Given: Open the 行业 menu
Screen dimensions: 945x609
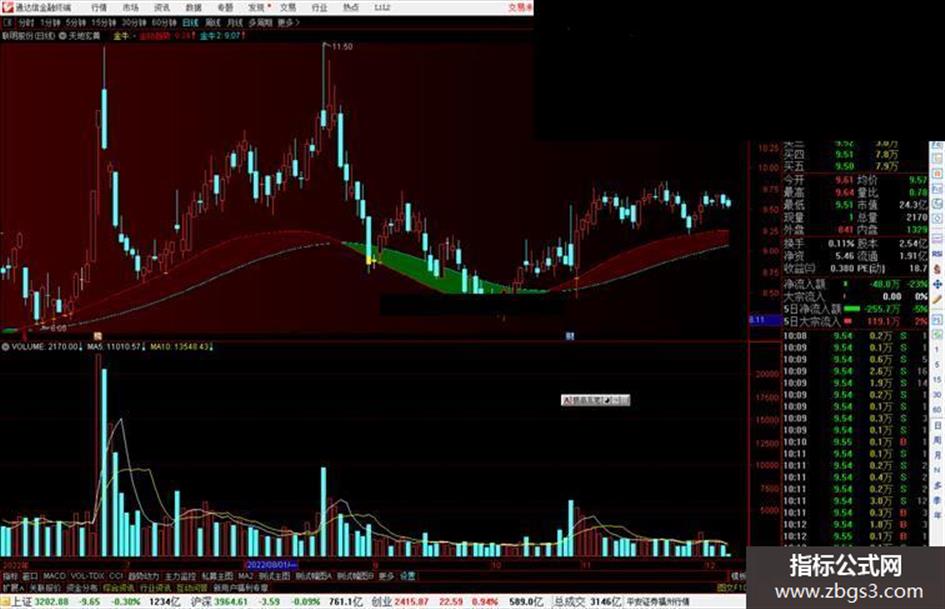Looking at the screenshot, I should pos(319,7).
